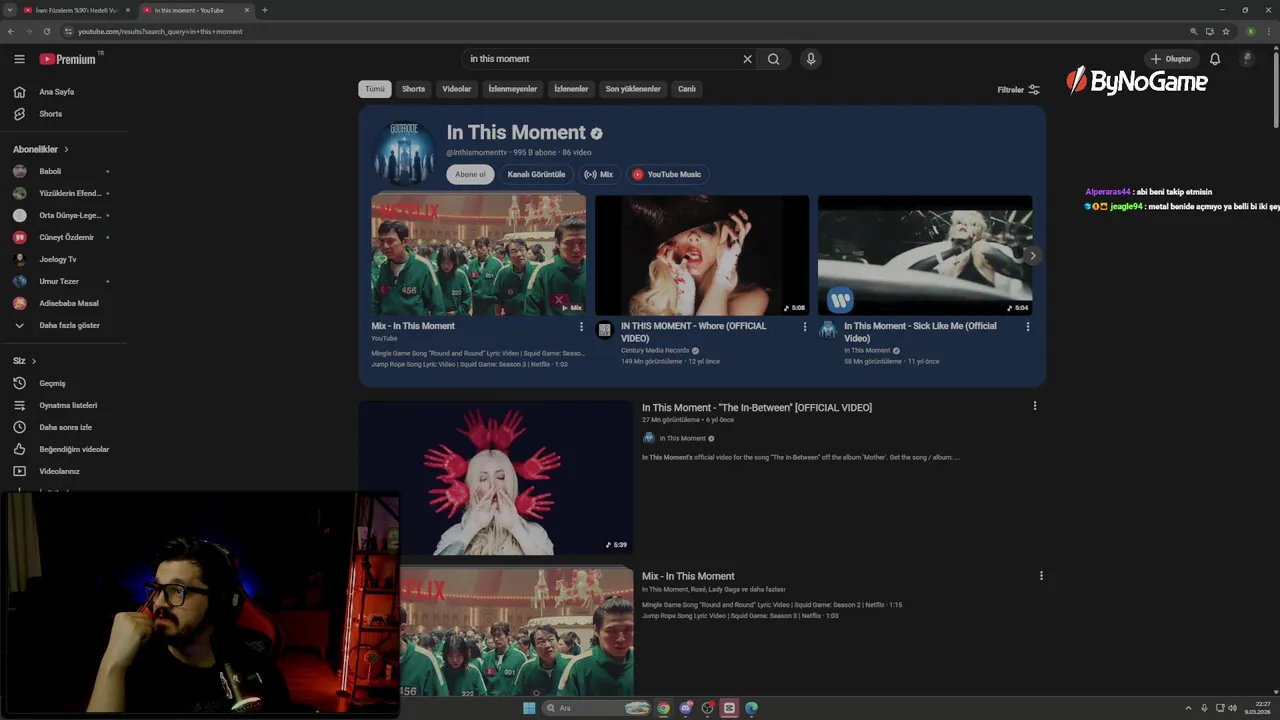This screenshot has width=1280, height=720.
Task: Open options for The In-Between video result
Action: (x=1035, y=406)
